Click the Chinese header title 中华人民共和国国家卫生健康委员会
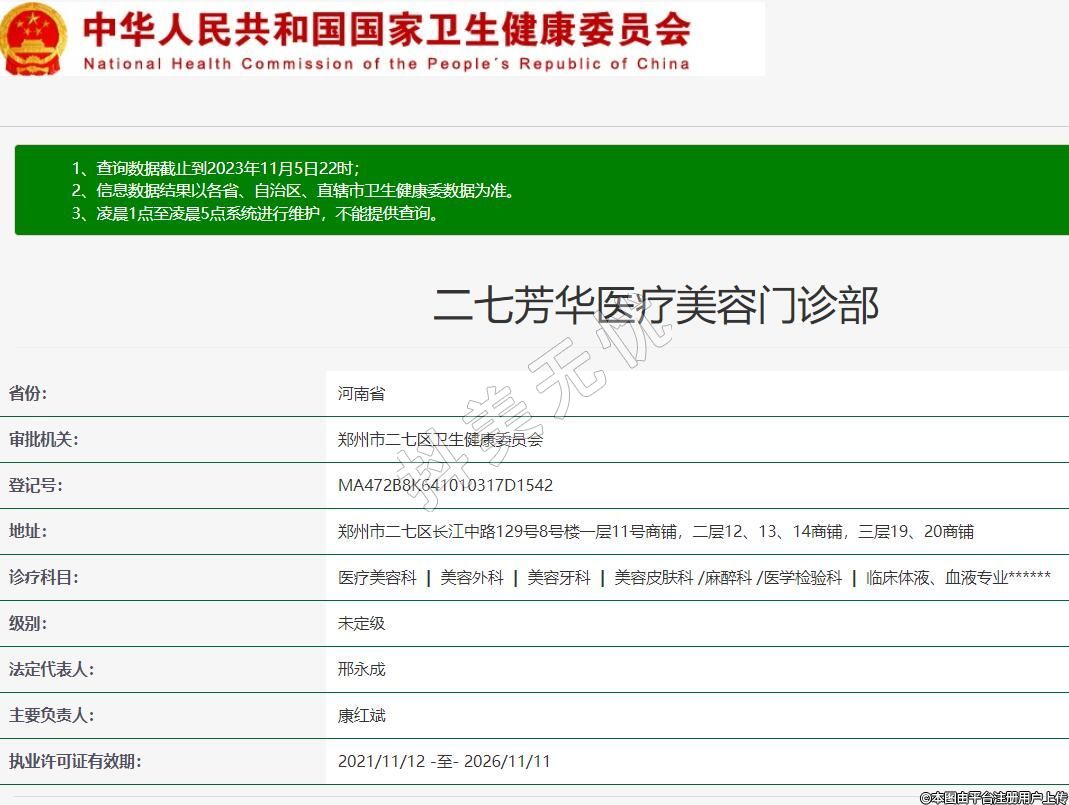Screen dimensions: 1069x805 point(386,29)
